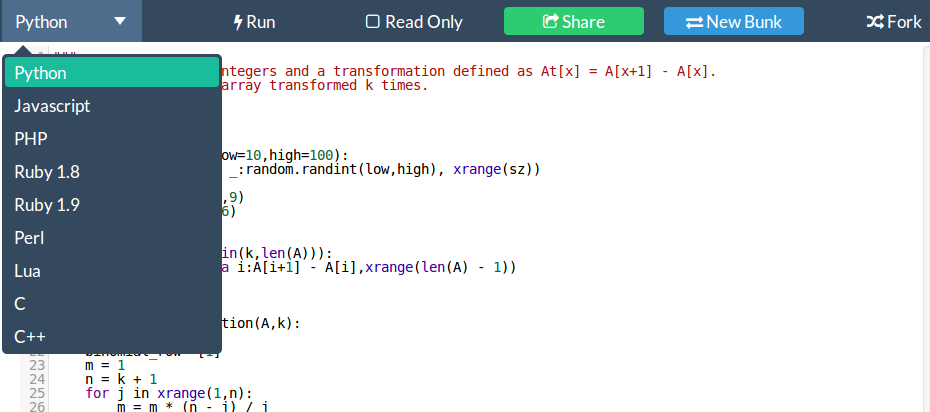Select Javascript in the language list
The height and width of the screenshot is (412, 930).
[112, 106]
